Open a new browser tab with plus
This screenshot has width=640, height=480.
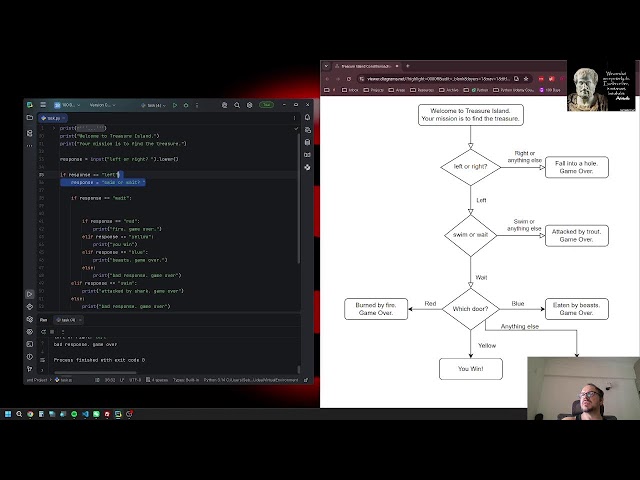(x=408, y=66)
